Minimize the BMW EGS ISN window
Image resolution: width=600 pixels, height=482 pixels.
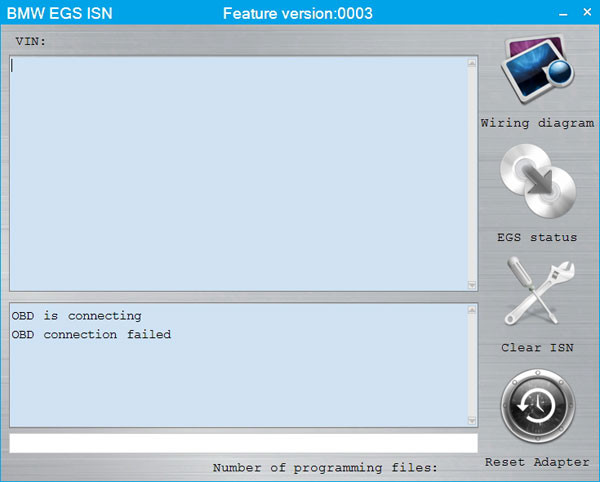point(563,13)
